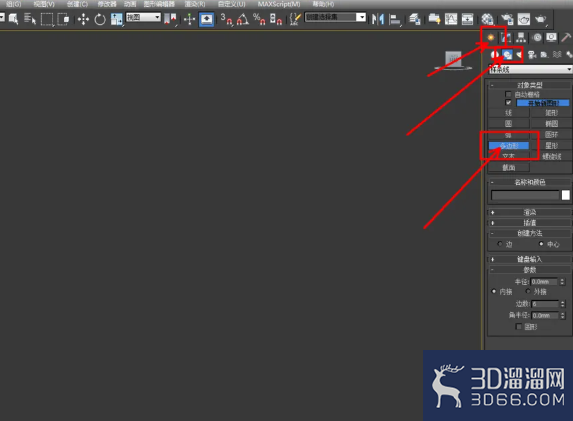Click the 文本 shape button
Image resolution: width=573 pixels, height=421 pixels.
(x=508, y=156)
